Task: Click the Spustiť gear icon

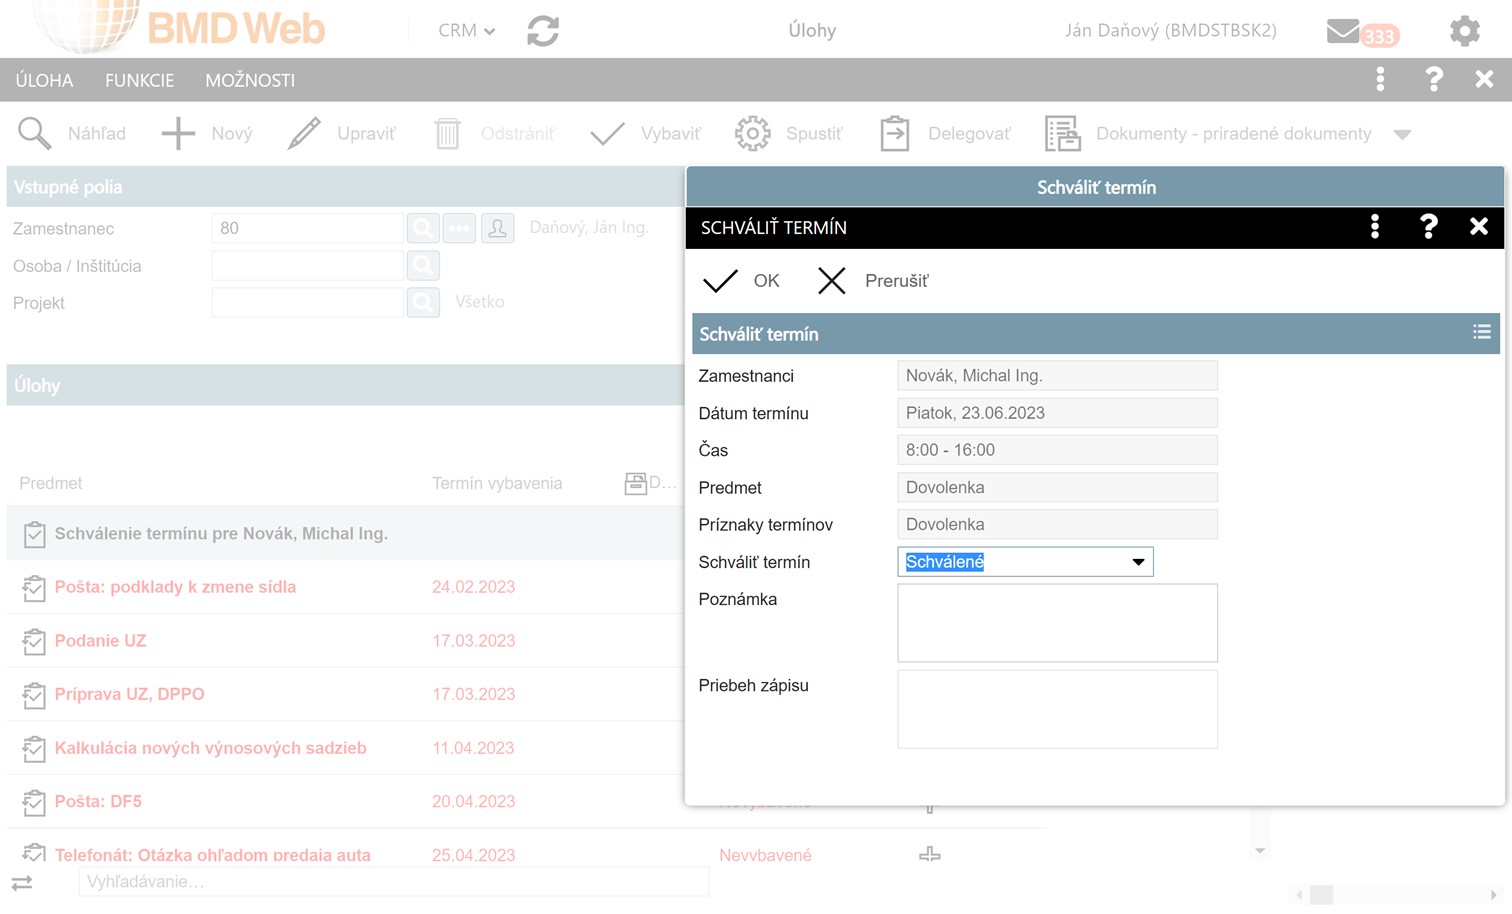Action: coord(752,134)
